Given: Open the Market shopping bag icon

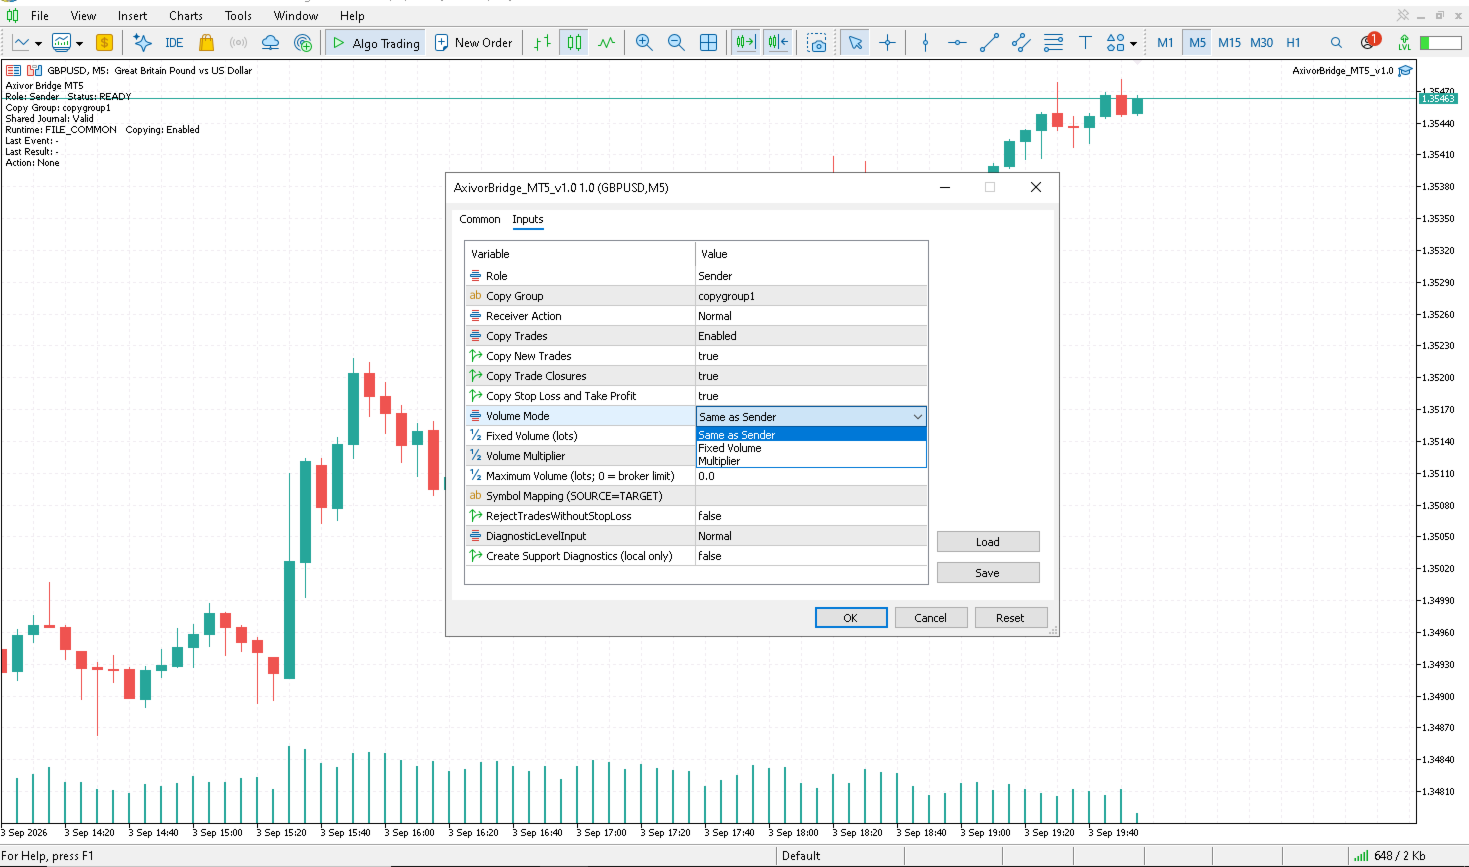Looking at the screenshot, I should (x=206, y=43).
